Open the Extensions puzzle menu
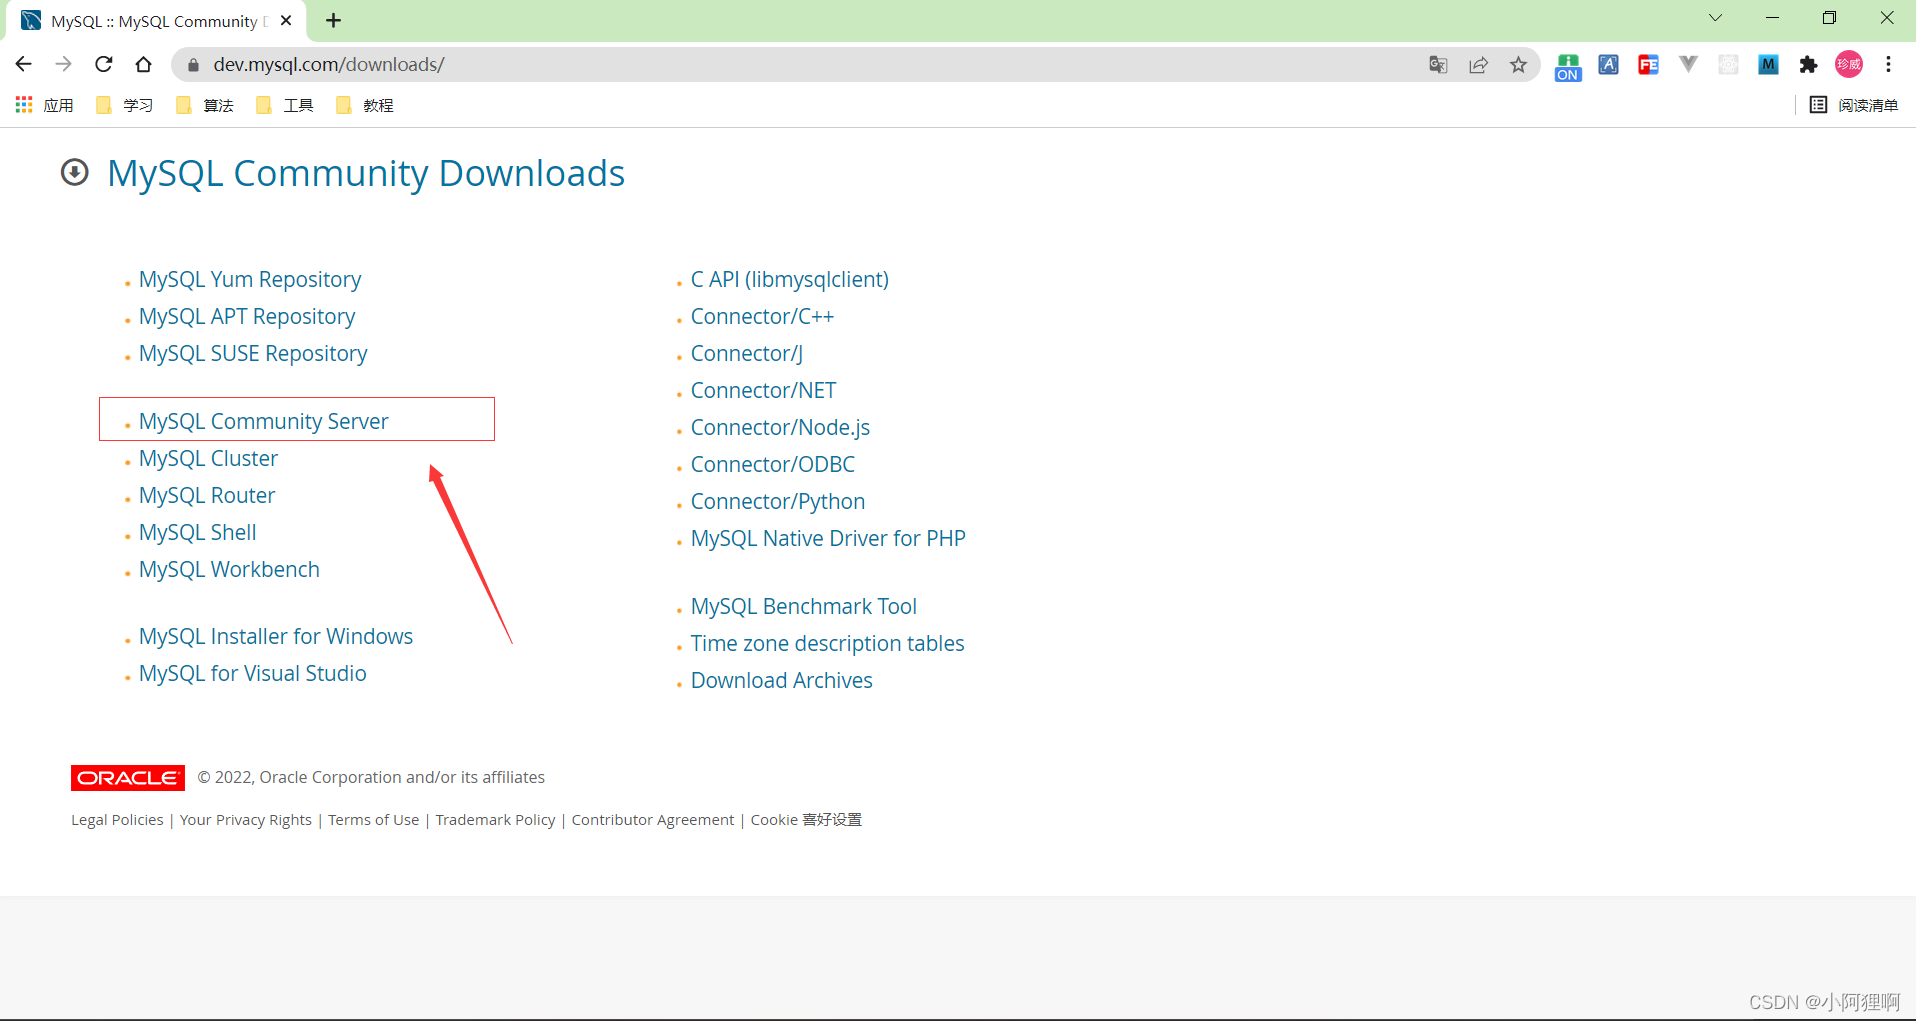 click(x=1808, y=65)
